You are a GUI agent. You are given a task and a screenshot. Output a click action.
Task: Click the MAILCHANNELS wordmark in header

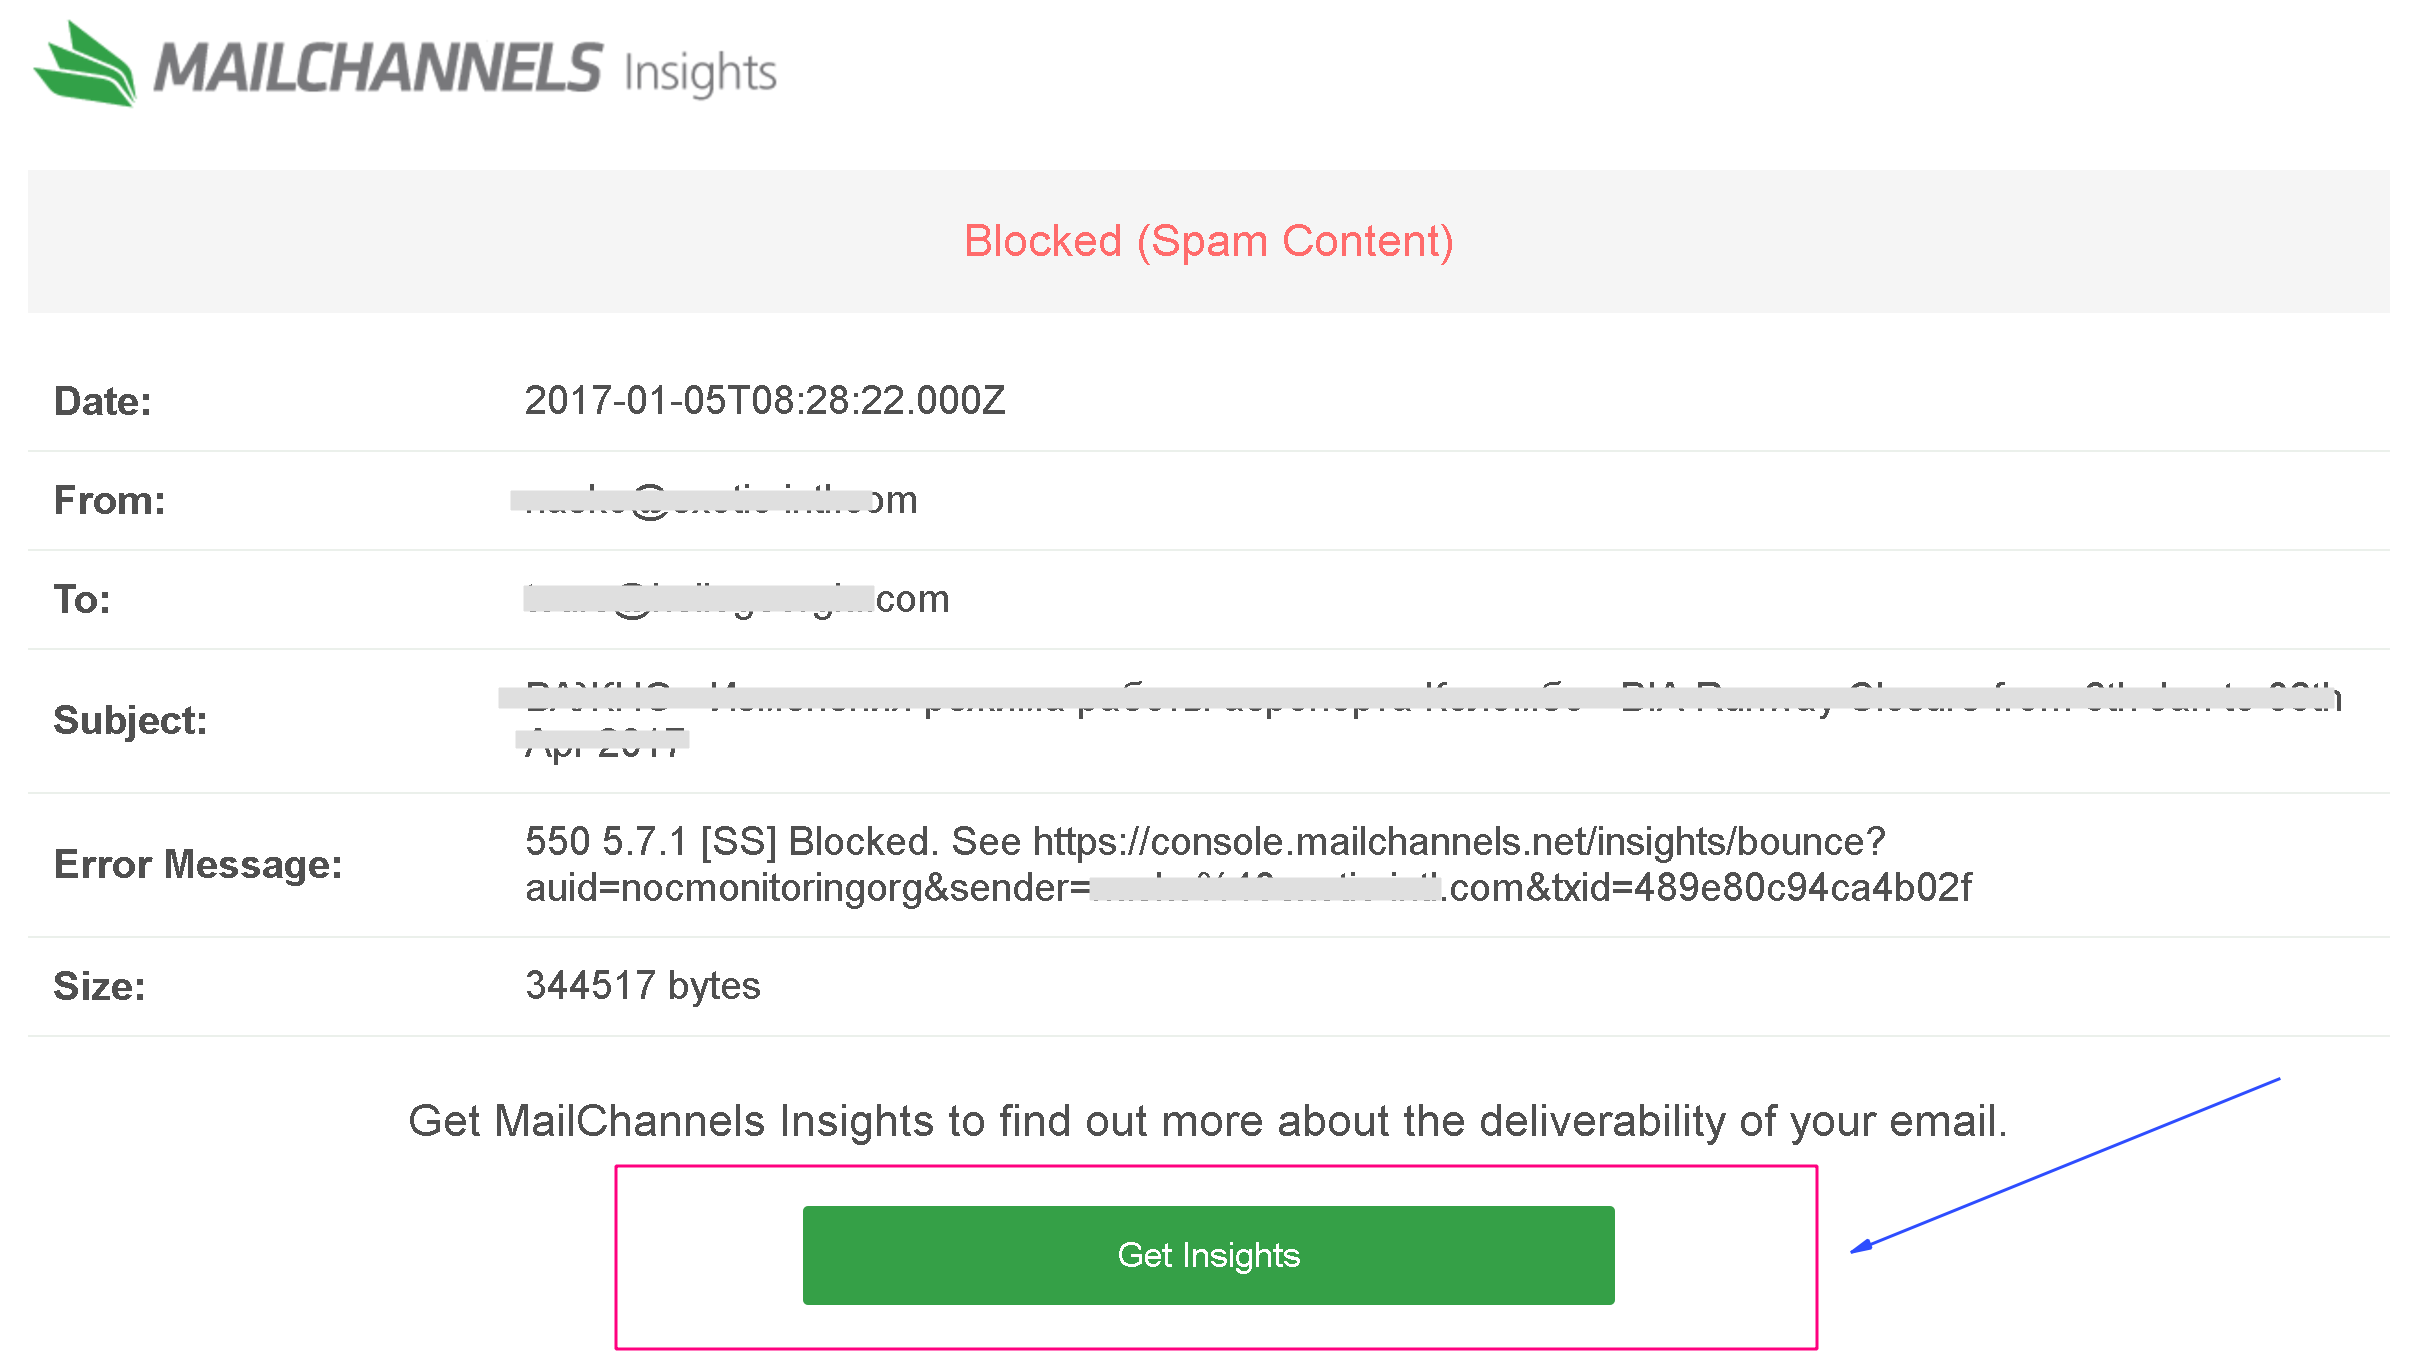pyautogui.click(x=377, y=69)
